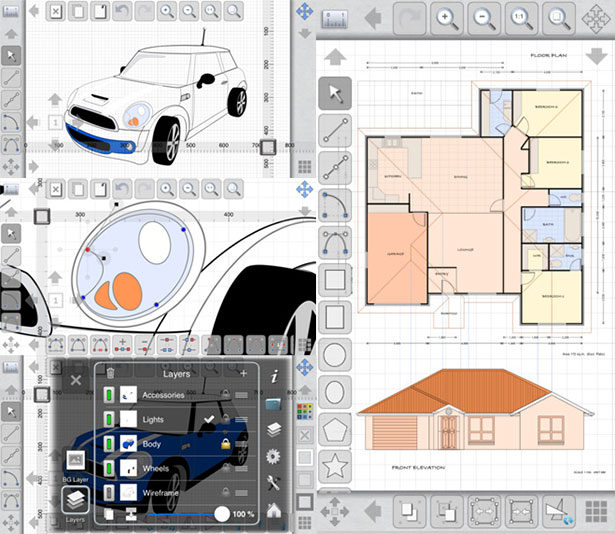Lock the Wireframe layer with its padlock
615x534 pixels.
point(226,492)
